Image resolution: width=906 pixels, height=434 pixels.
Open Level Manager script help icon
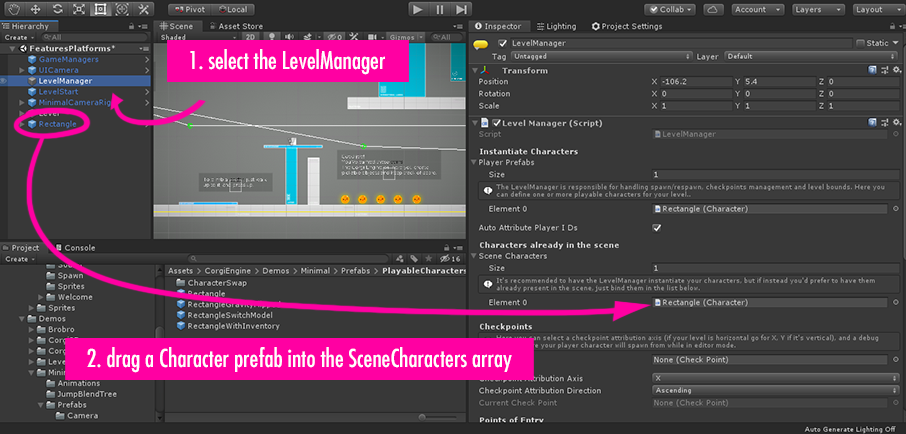tap(873, 122)
